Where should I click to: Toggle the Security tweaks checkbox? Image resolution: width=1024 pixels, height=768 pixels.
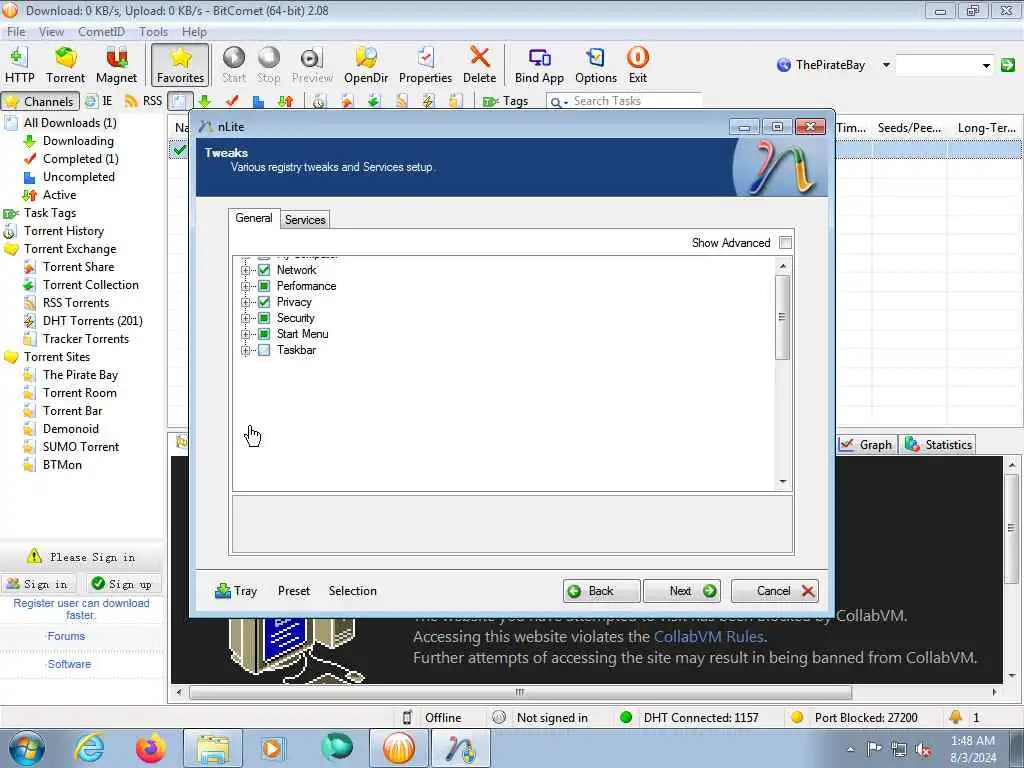(x=264, y=318)
